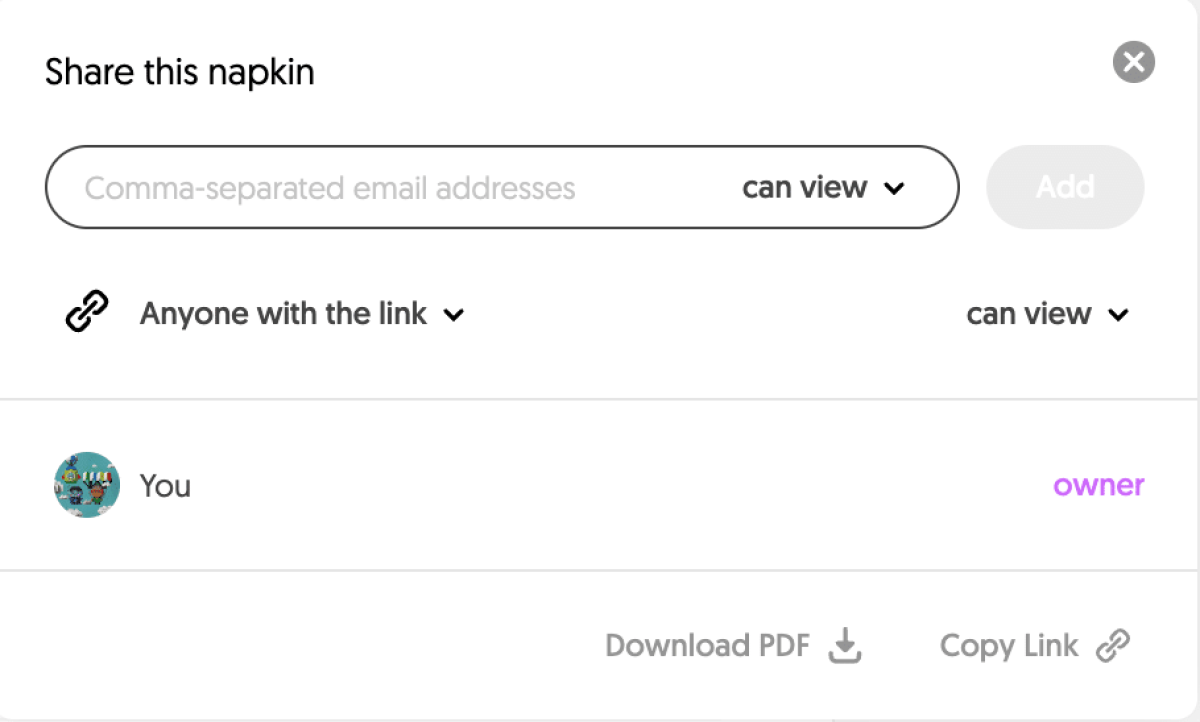
Task: Click the Download PDF text link
Action: click(707, 646)
